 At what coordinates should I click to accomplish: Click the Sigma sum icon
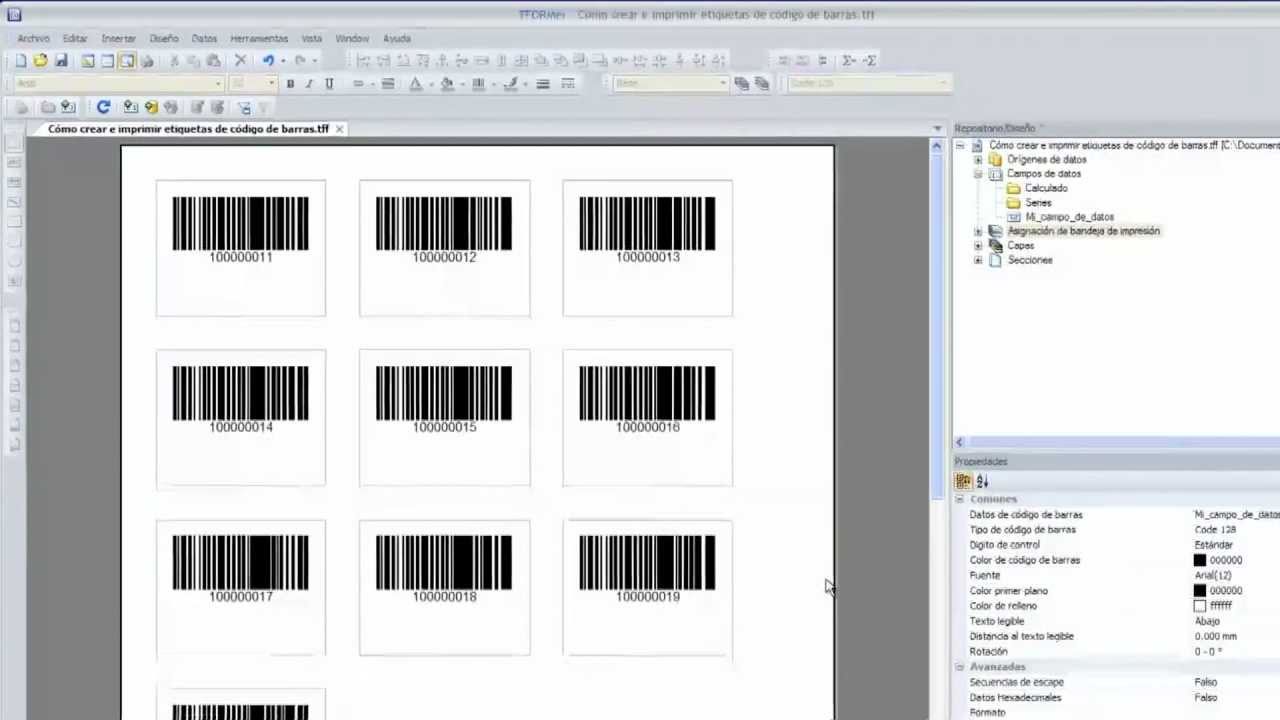click(x=847, y=61)
